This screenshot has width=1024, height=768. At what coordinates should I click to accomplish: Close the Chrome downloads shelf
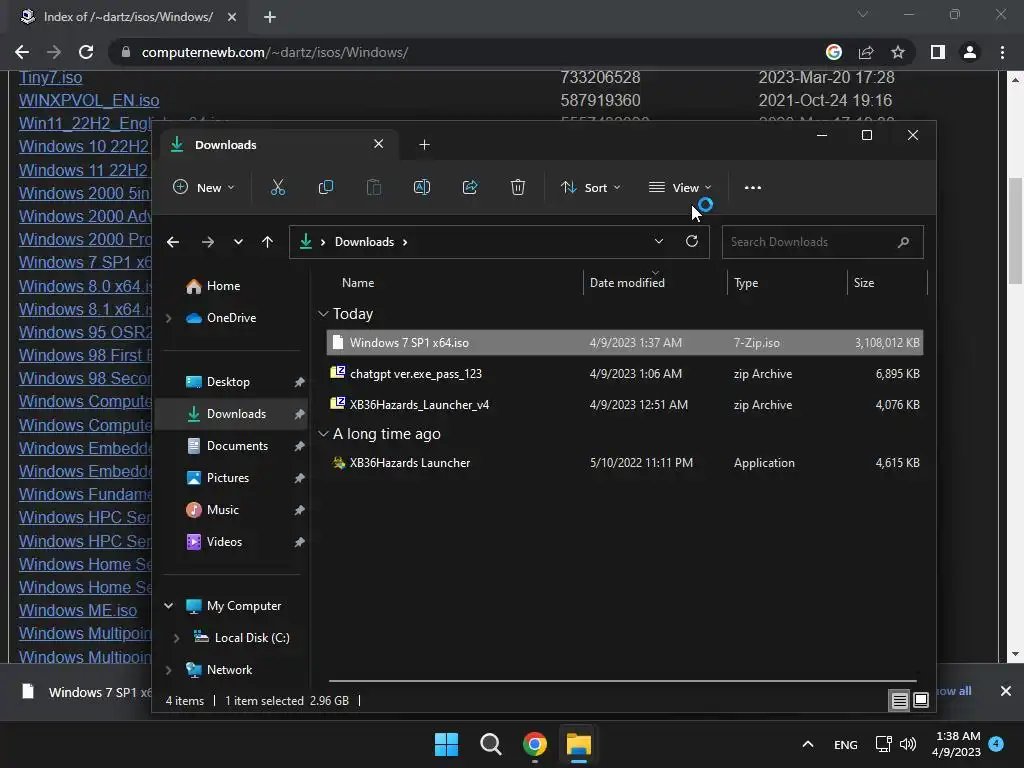tap(1006, 691)
